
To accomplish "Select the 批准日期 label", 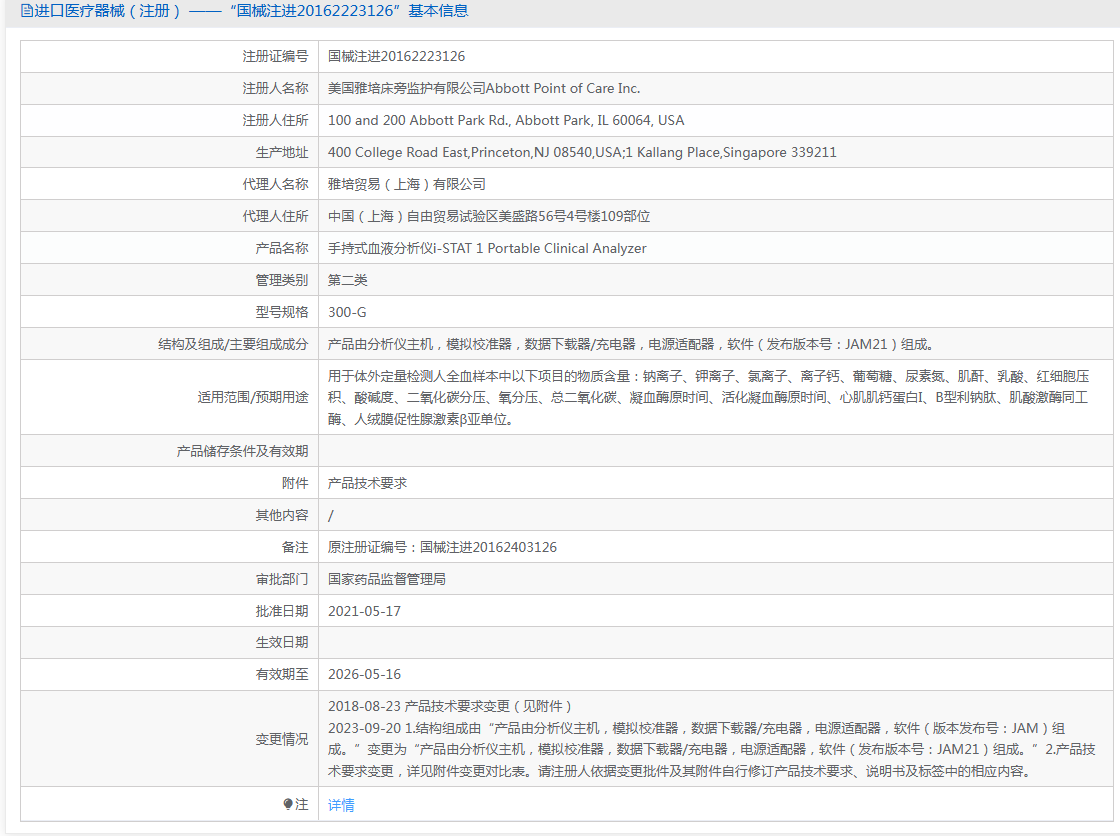I will click(x=282, y=612).
